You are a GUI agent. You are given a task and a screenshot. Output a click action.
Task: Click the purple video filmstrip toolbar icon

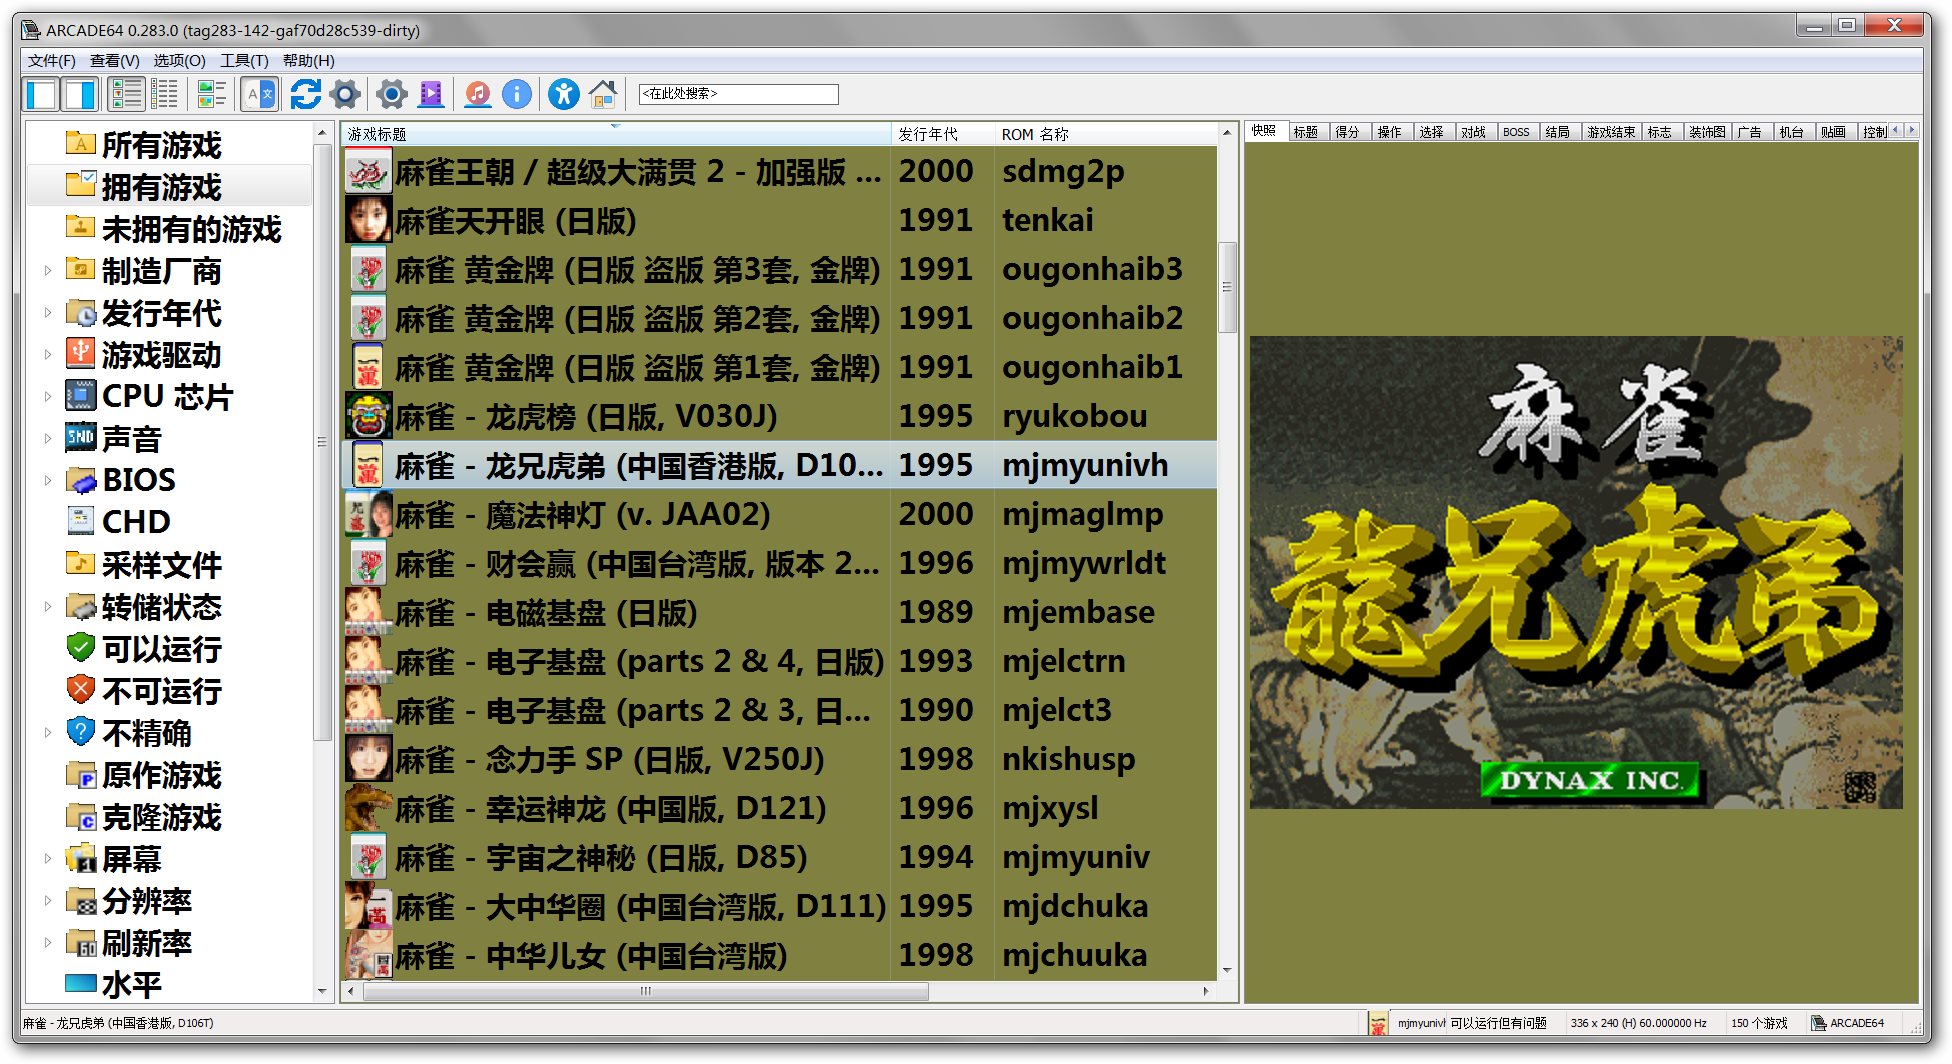pyautogui.click(x=431, y=94)
